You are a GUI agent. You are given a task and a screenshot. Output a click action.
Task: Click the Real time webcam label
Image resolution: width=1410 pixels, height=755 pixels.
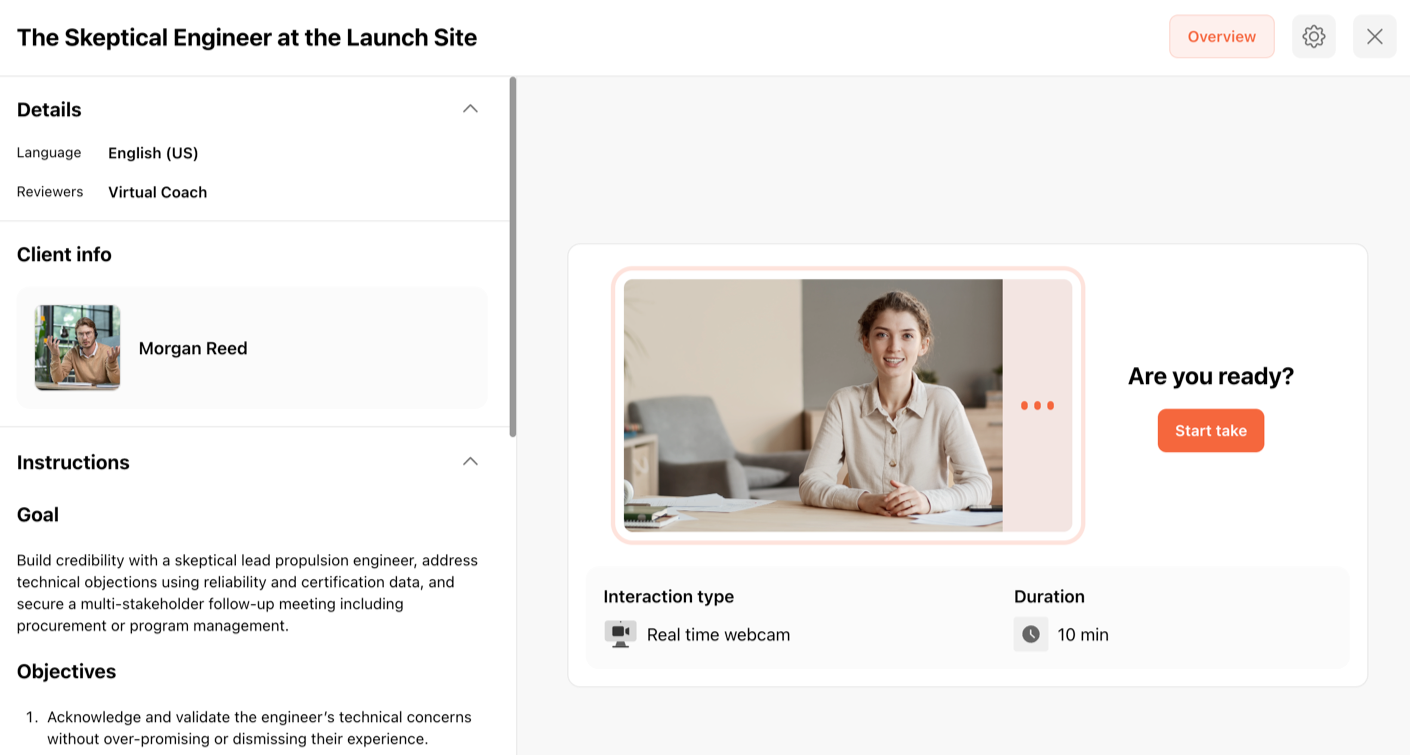[x=718, y=635]
